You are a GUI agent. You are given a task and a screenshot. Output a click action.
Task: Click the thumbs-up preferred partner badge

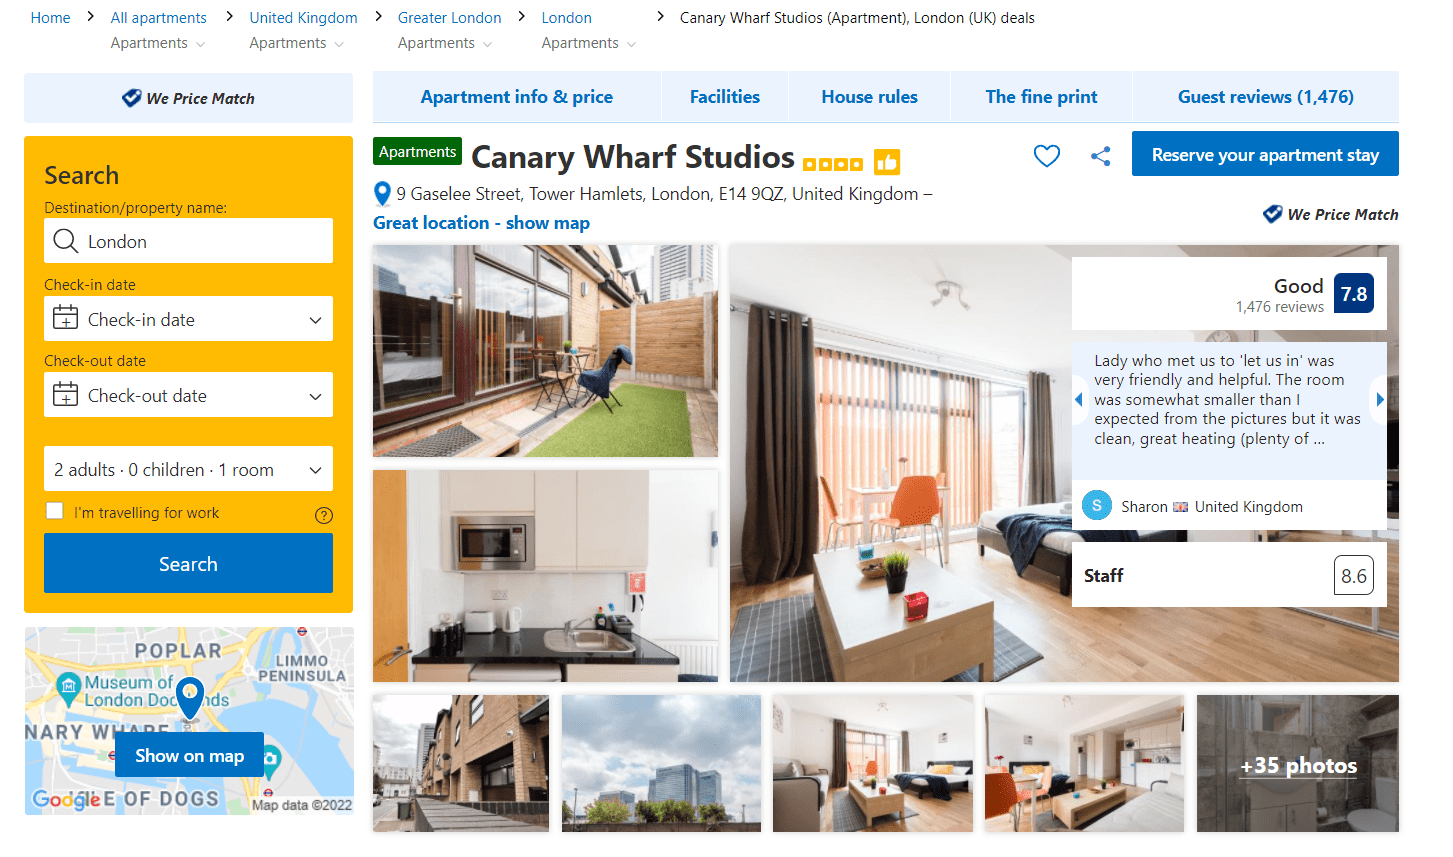pyautogui.click(x=886, y=161)
